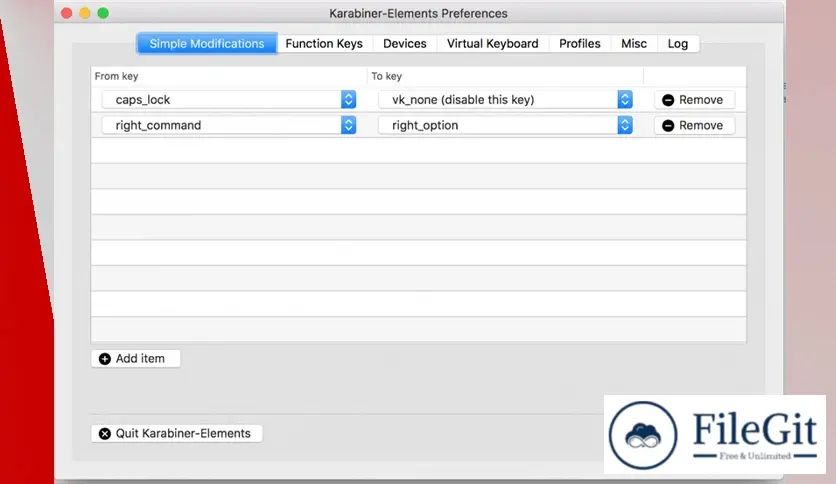Remove the caps_lock mapping
This screenshot has height=484, width=836.
click(694, 100)
